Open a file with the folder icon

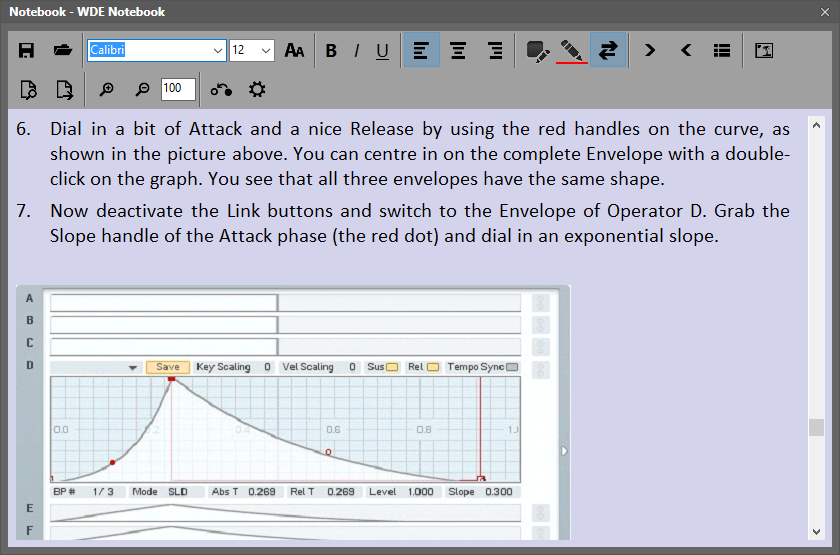coord(63,50)
